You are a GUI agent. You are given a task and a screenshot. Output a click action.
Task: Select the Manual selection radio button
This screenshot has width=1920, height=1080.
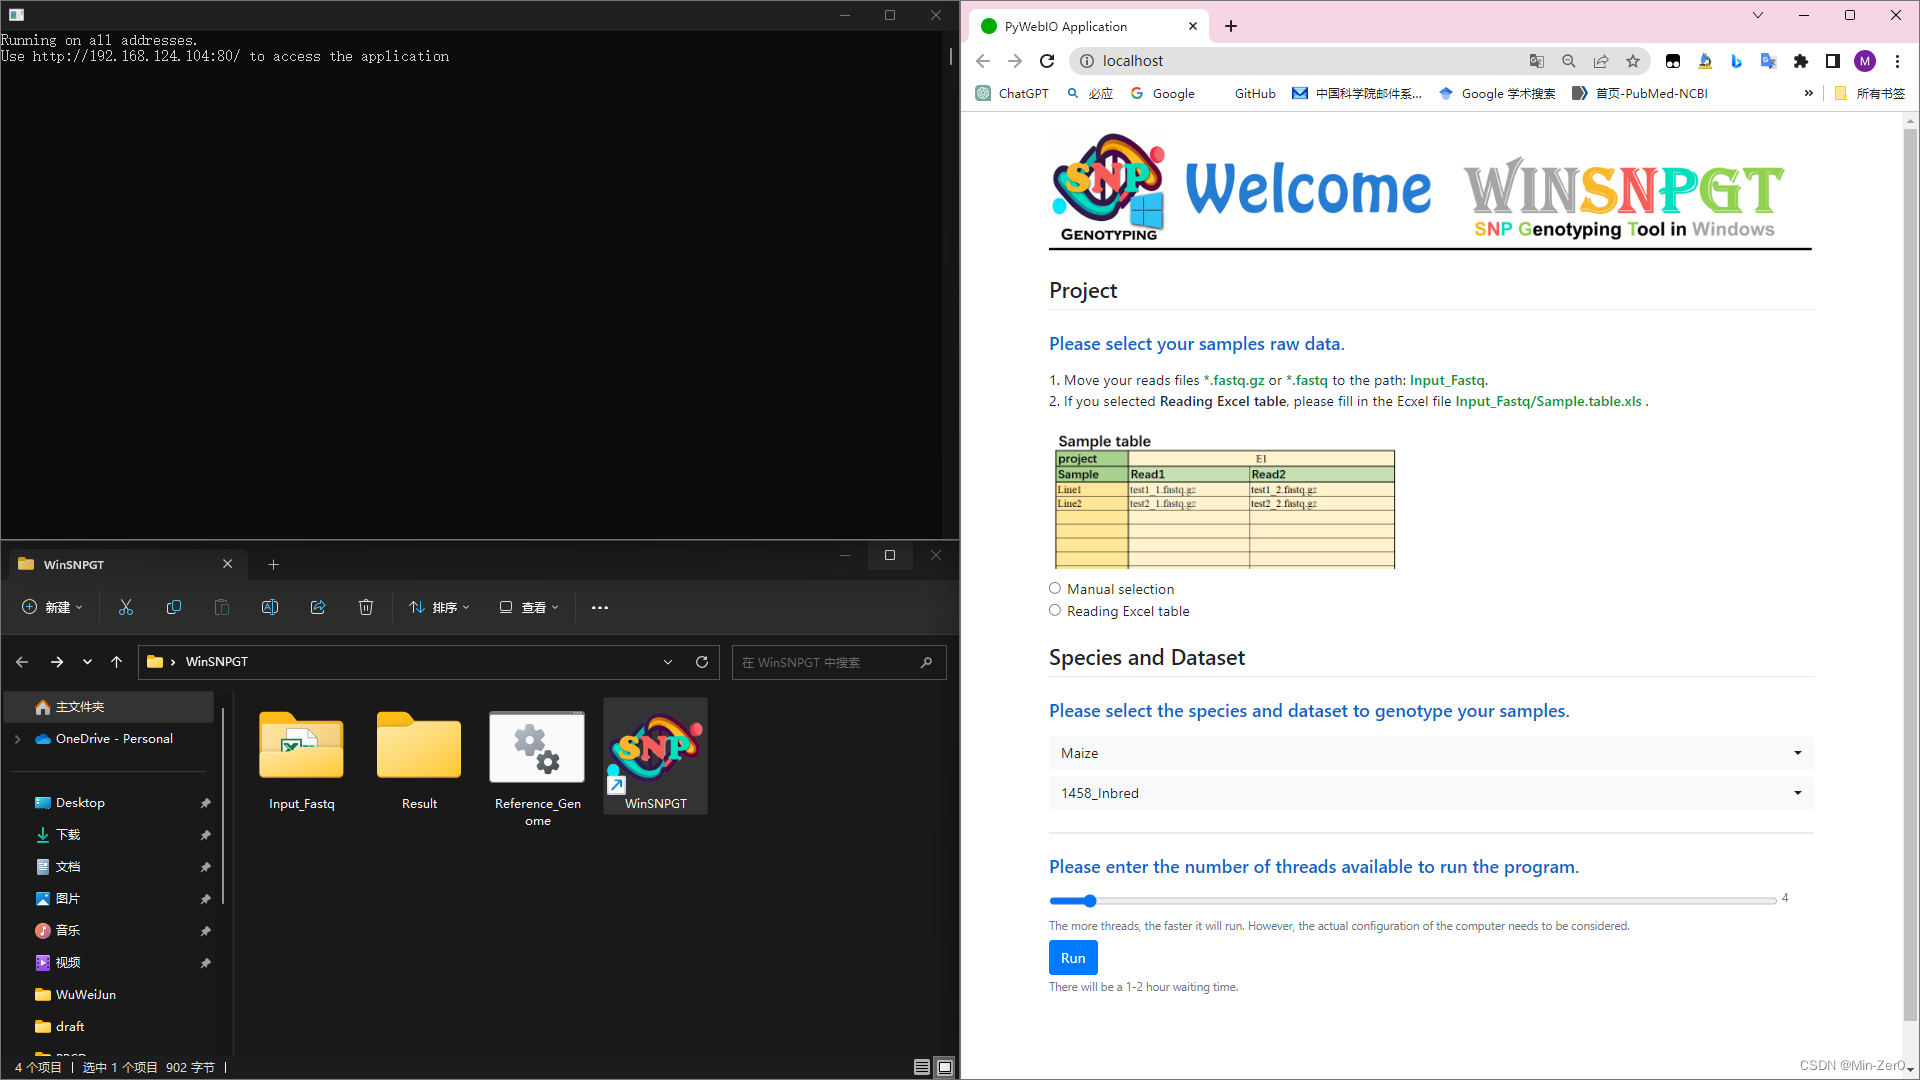[1055, 588]
